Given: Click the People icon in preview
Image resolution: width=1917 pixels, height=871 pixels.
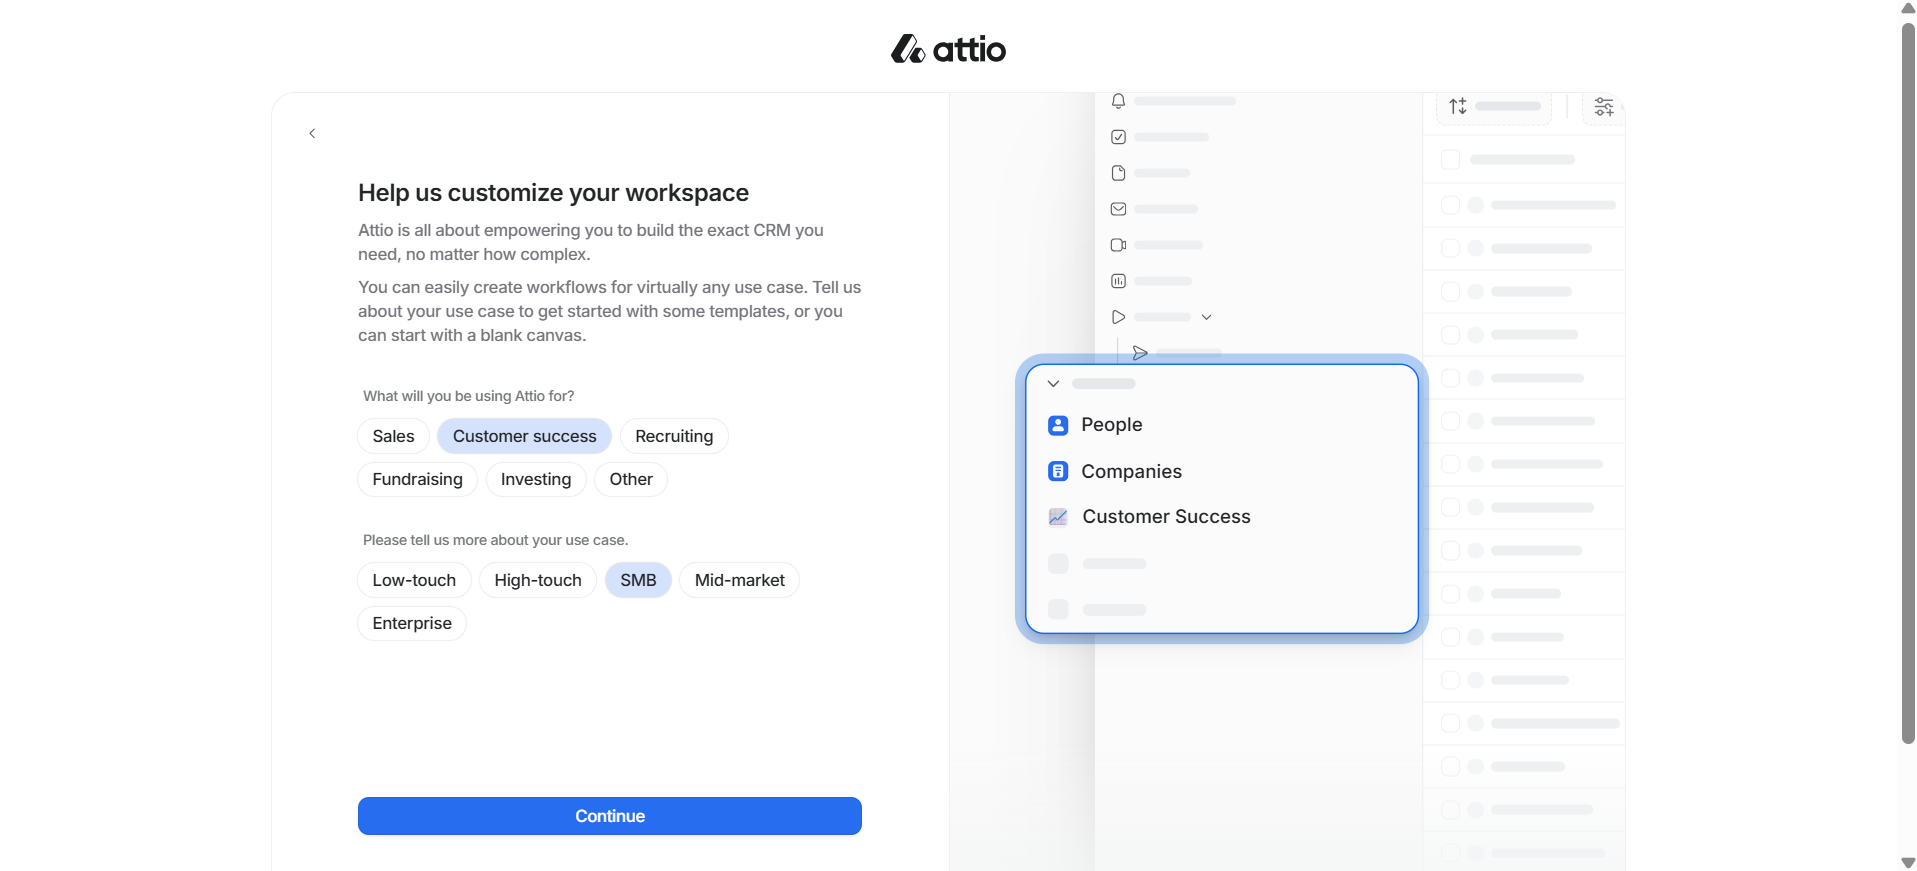Looking at the screenshot, I should tap(1058, 425).
